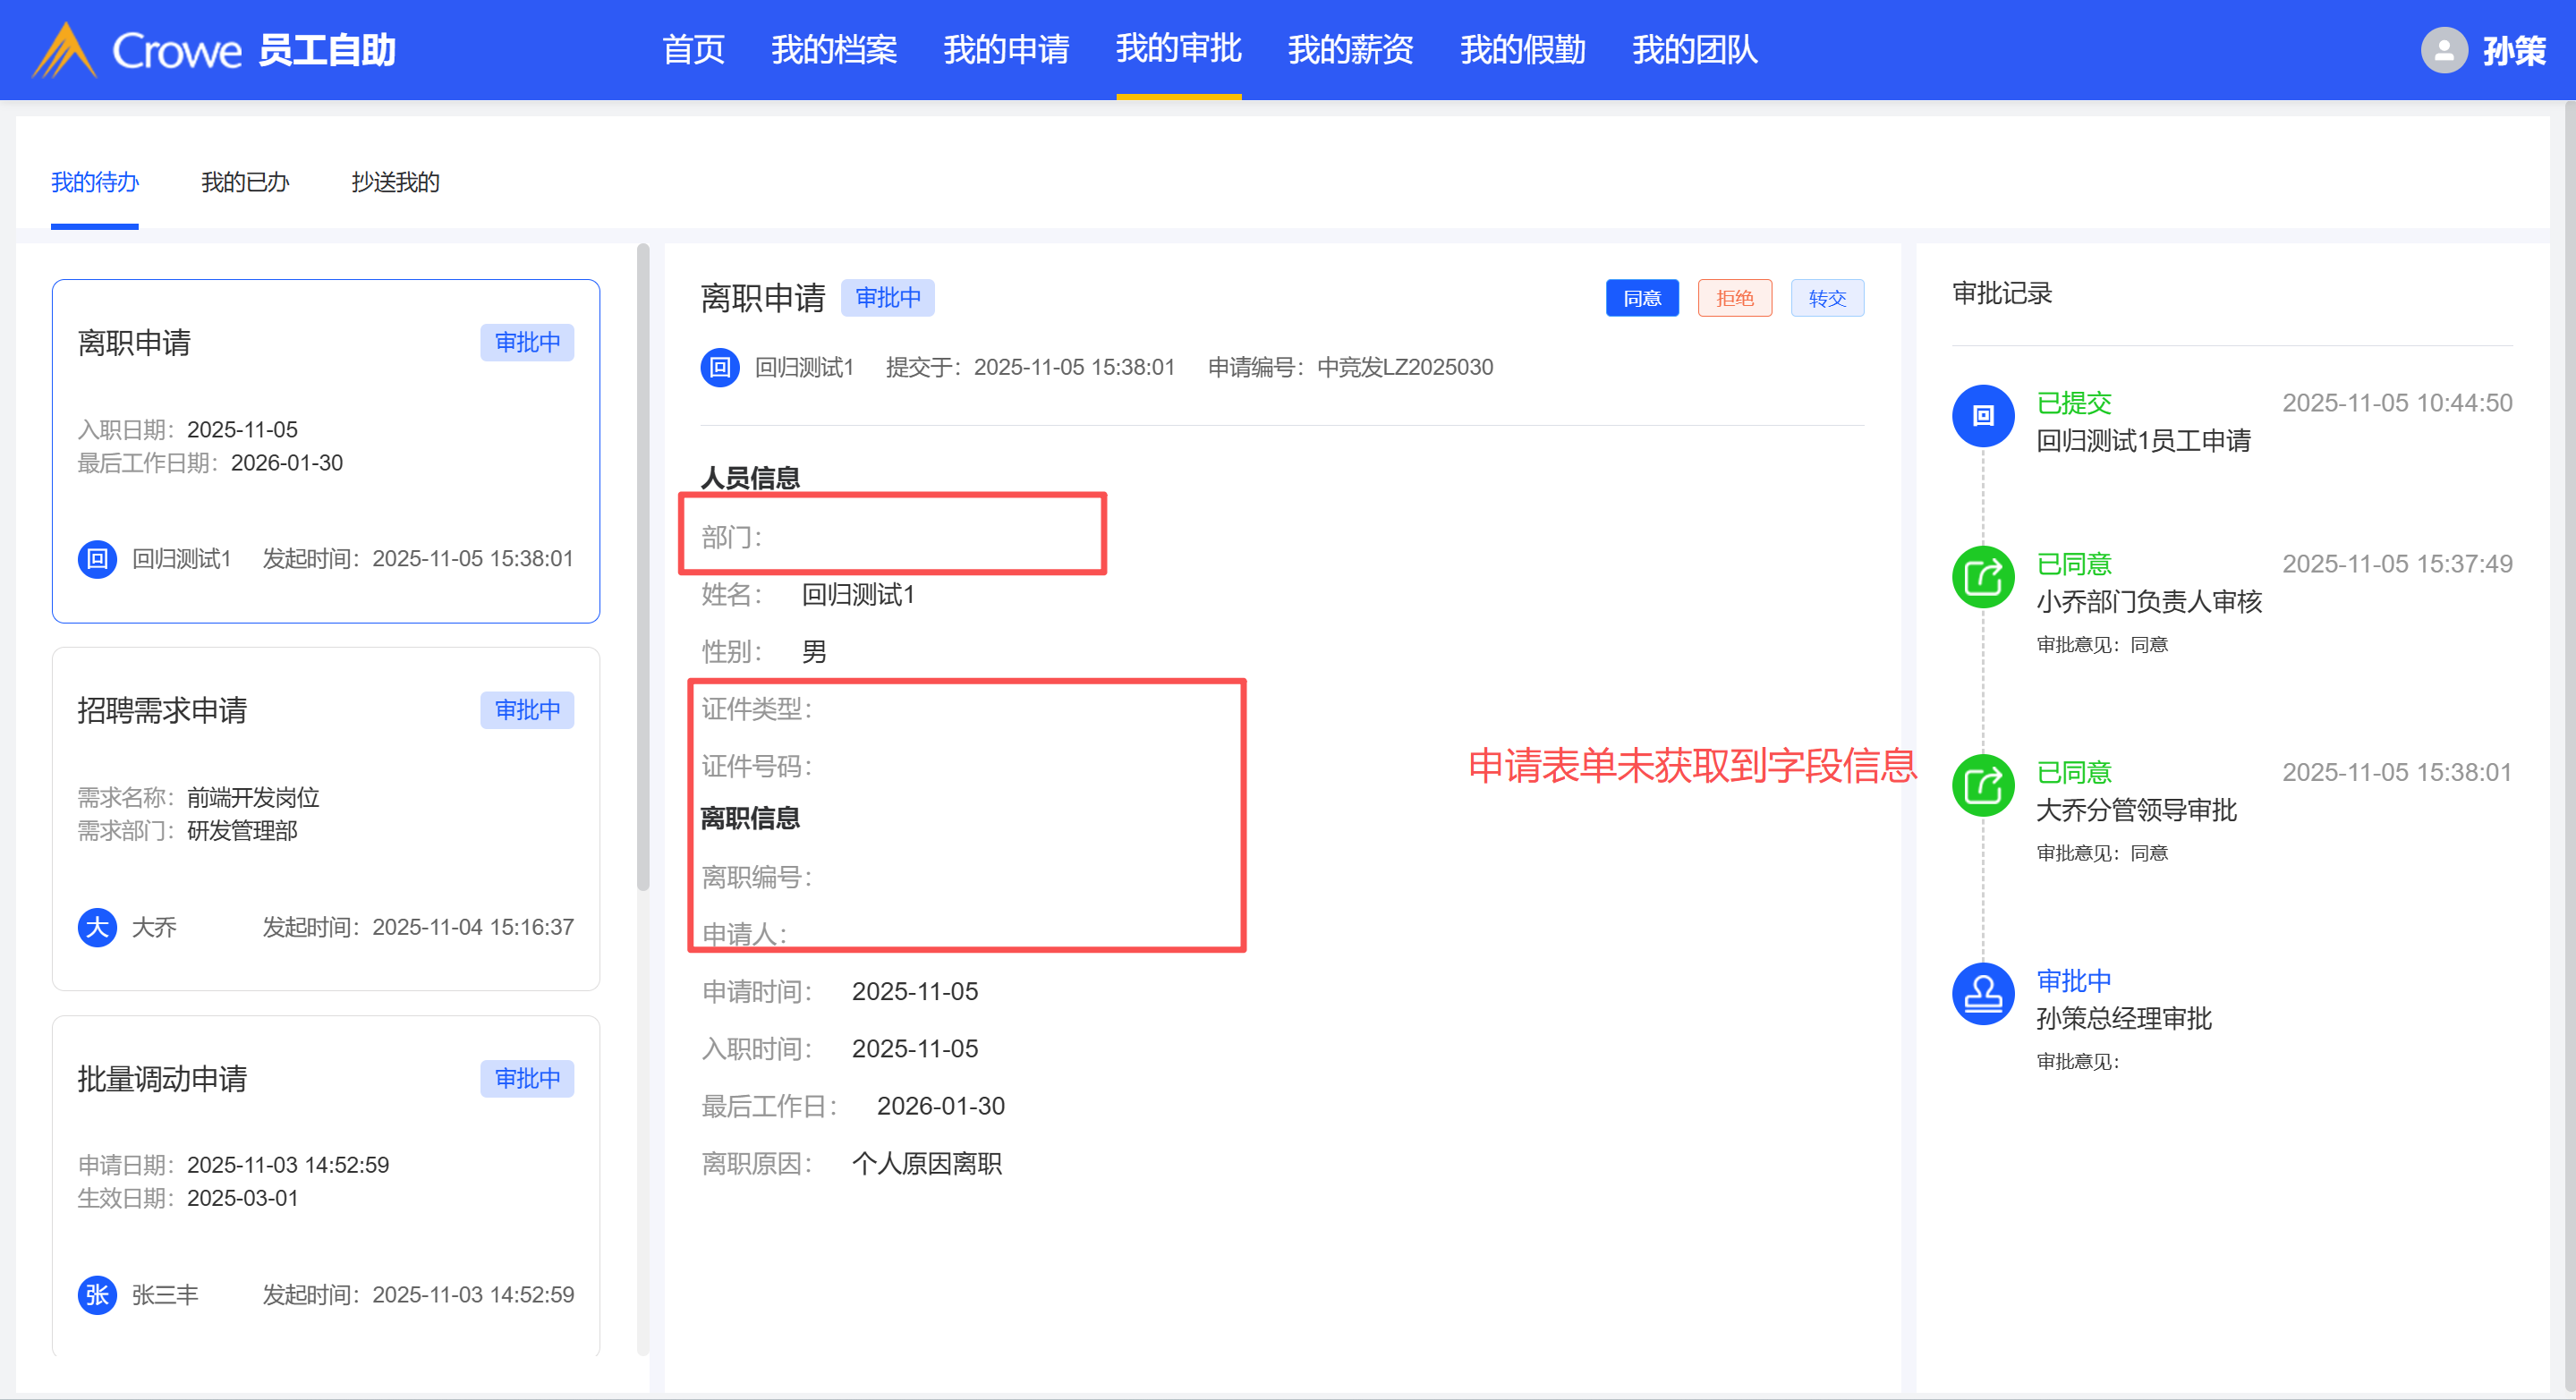This screenshot has width=2576, height=1400.
Task: Click the Crowe logo icon
Action: coord(65,50)
